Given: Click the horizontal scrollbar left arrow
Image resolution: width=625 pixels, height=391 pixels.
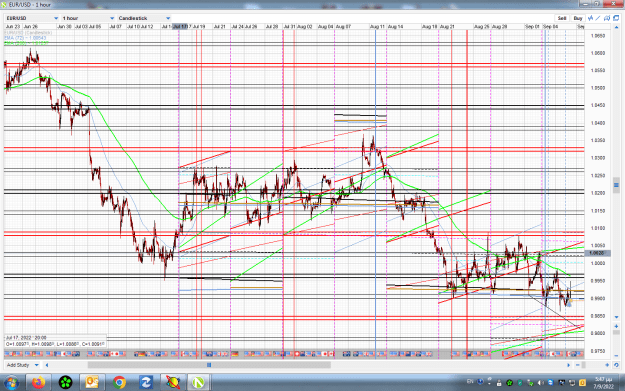Looking at the screenshot, I should (47, 365).
